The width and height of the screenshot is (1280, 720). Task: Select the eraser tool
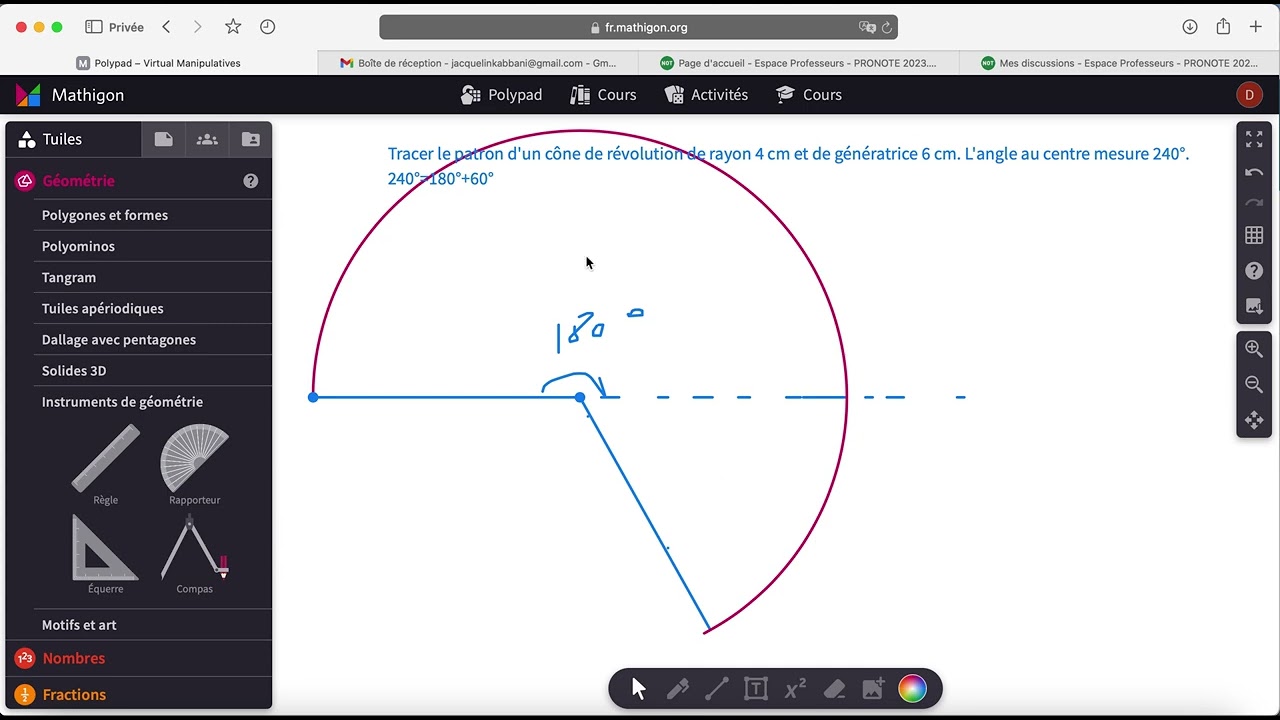(x=834, y=689)
